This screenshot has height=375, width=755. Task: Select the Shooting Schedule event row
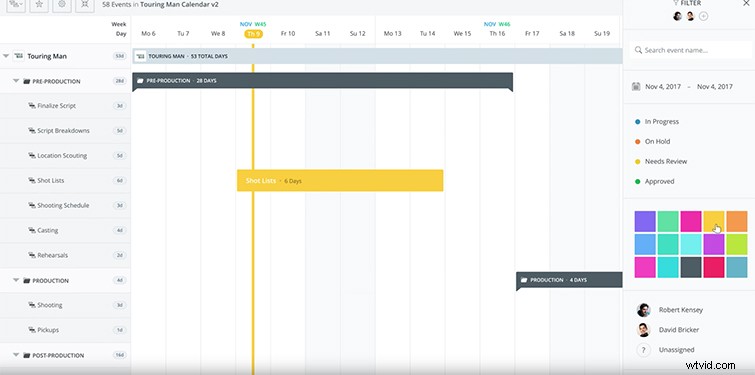pyautogui.click(x=65, y=206)
